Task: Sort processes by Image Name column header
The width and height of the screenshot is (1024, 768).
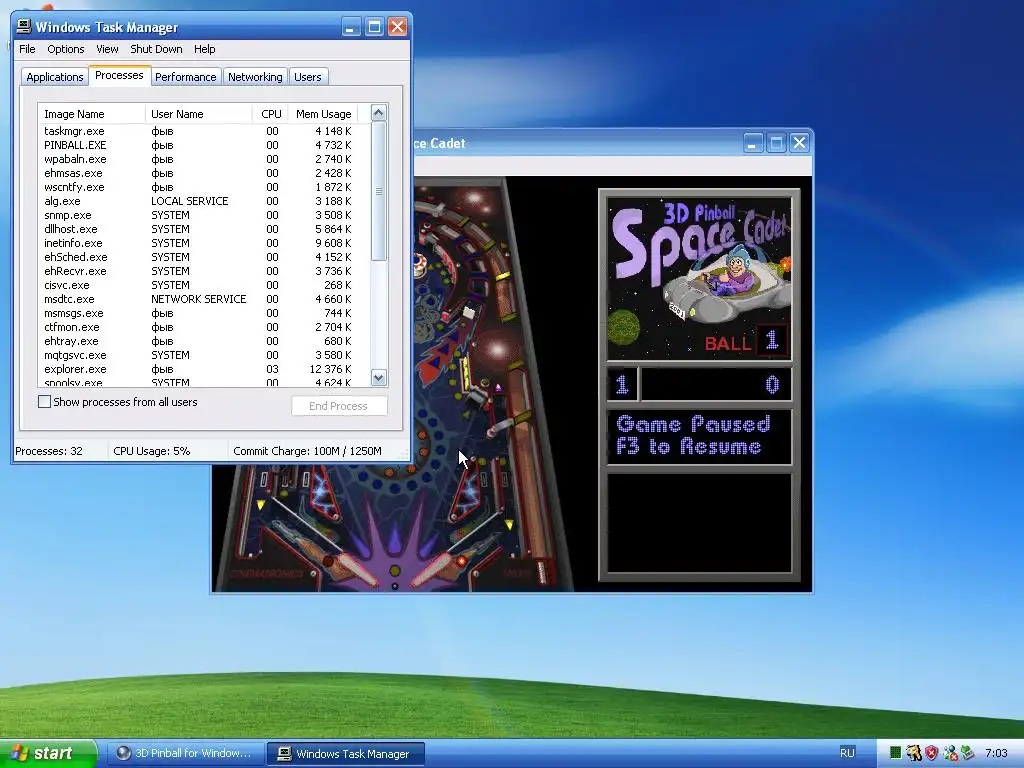Action: 91,114
